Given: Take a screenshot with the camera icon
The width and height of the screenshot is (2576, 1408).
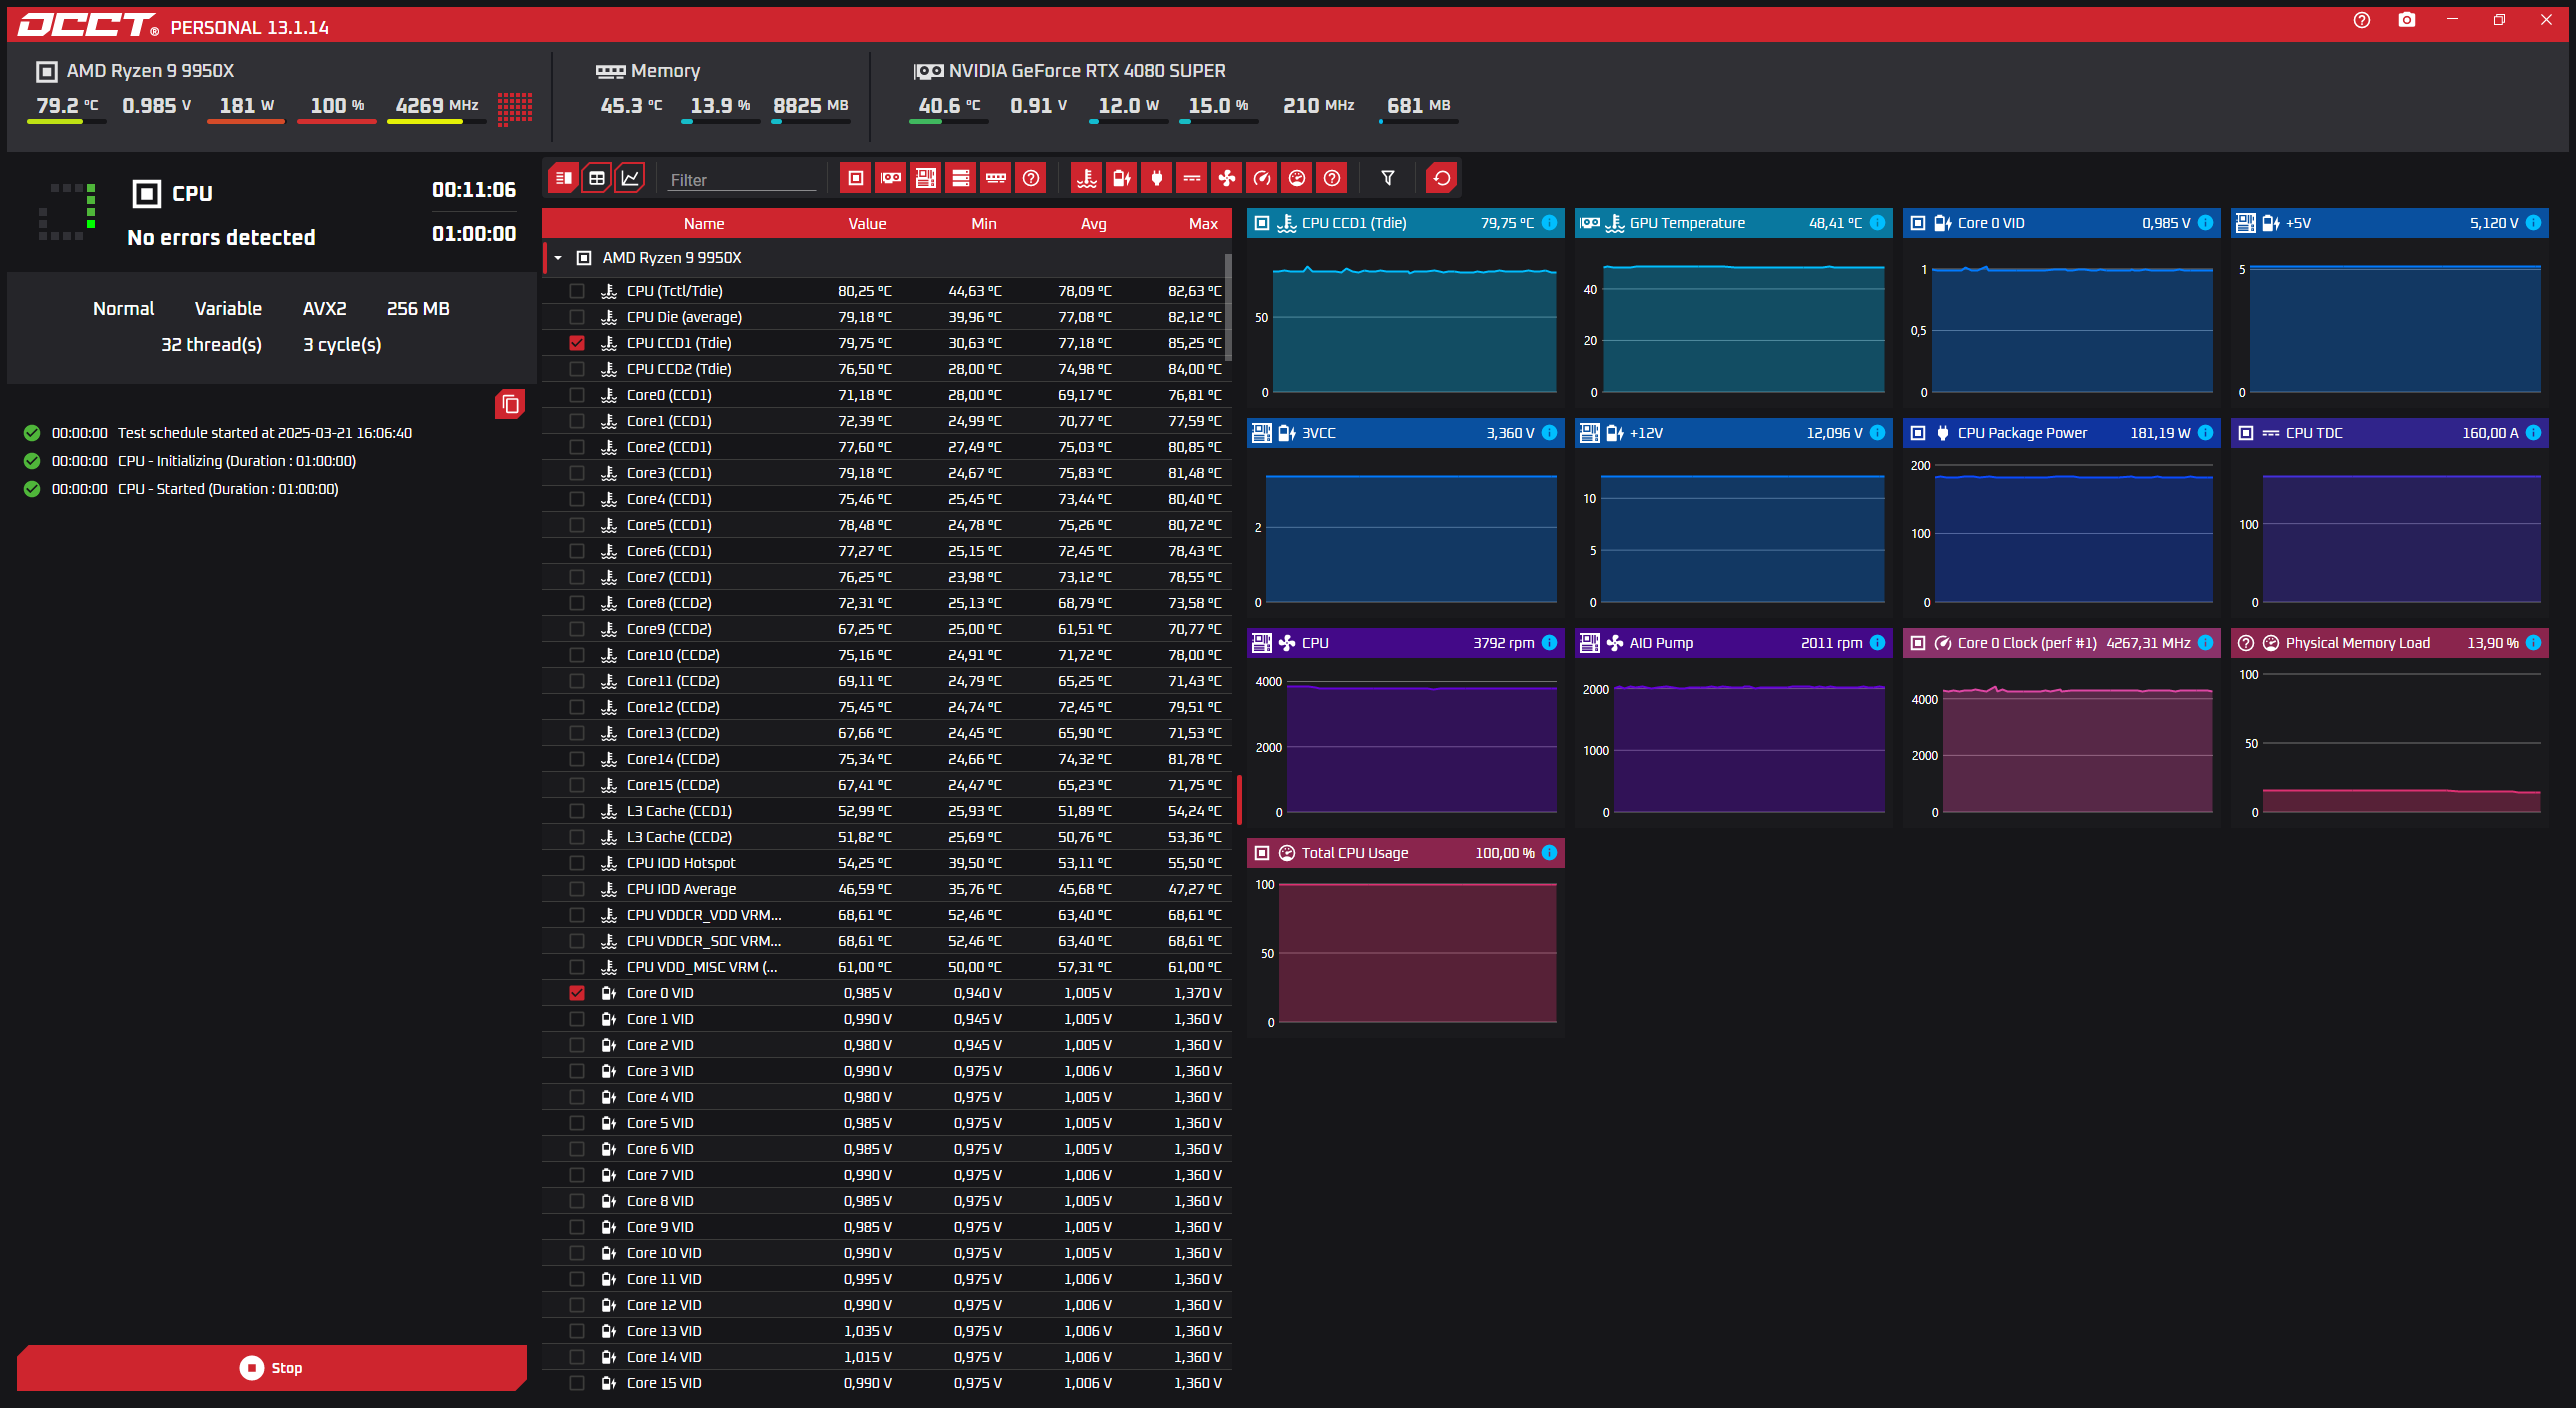Looking at the screenshot, I should (x=2406, y=20).
